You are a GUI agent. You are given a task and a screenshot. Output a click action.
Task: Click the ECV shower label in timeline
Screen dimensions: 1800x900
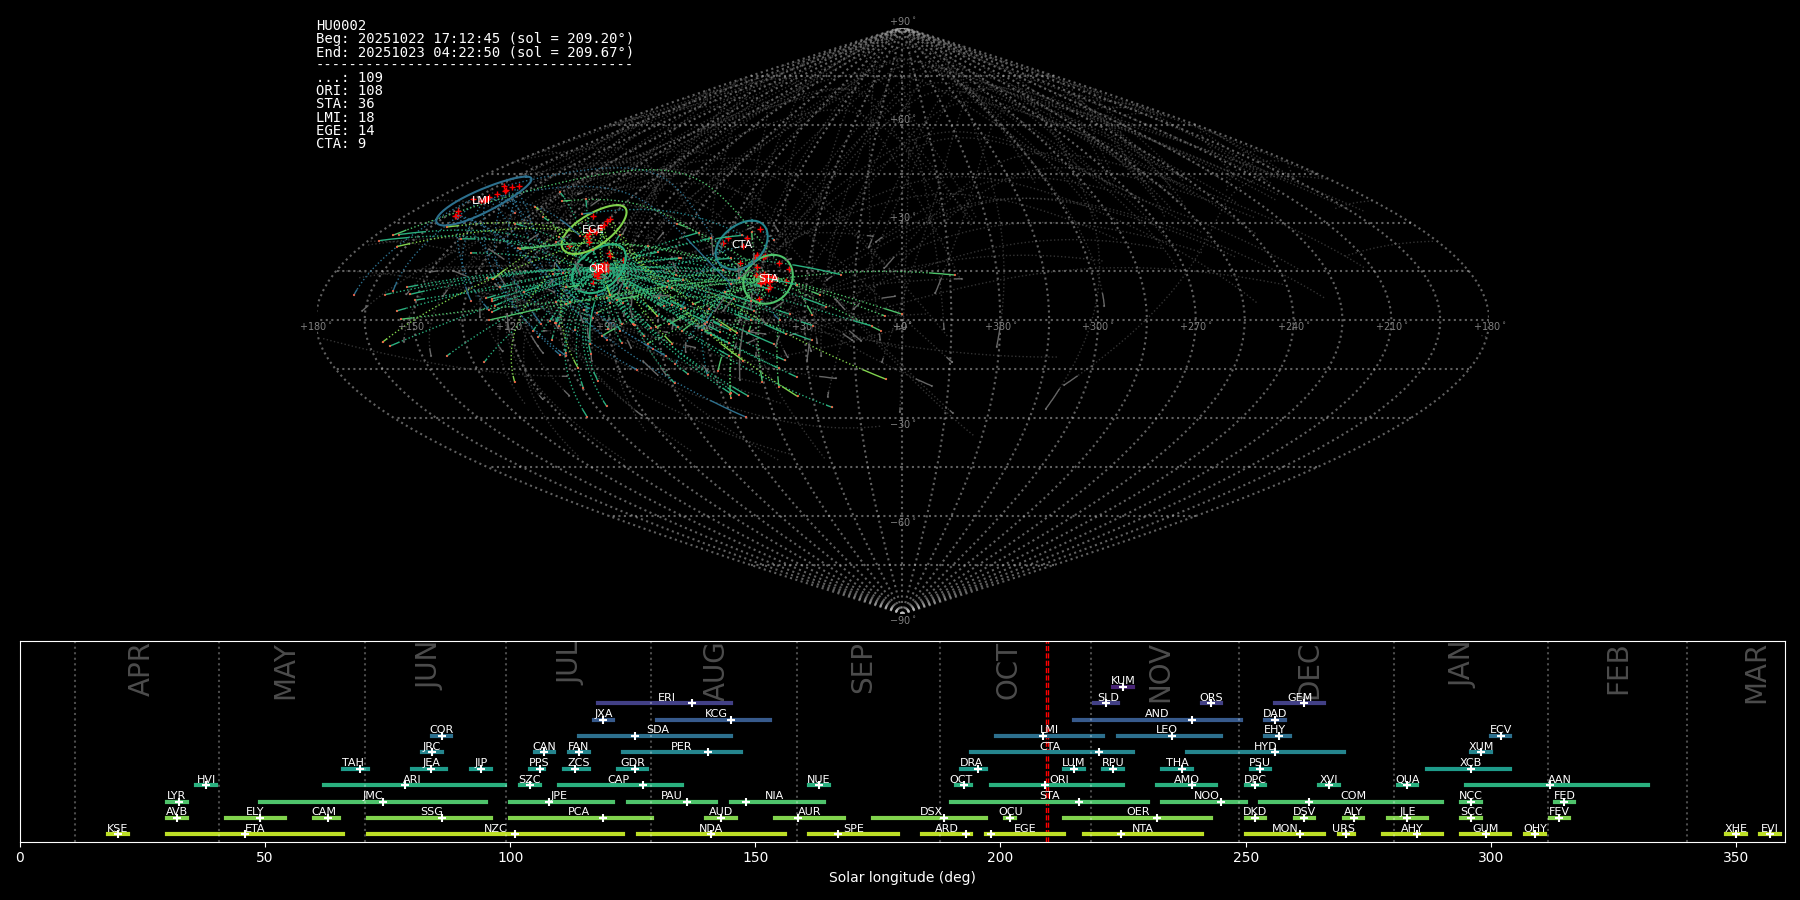coord(1501,730)
